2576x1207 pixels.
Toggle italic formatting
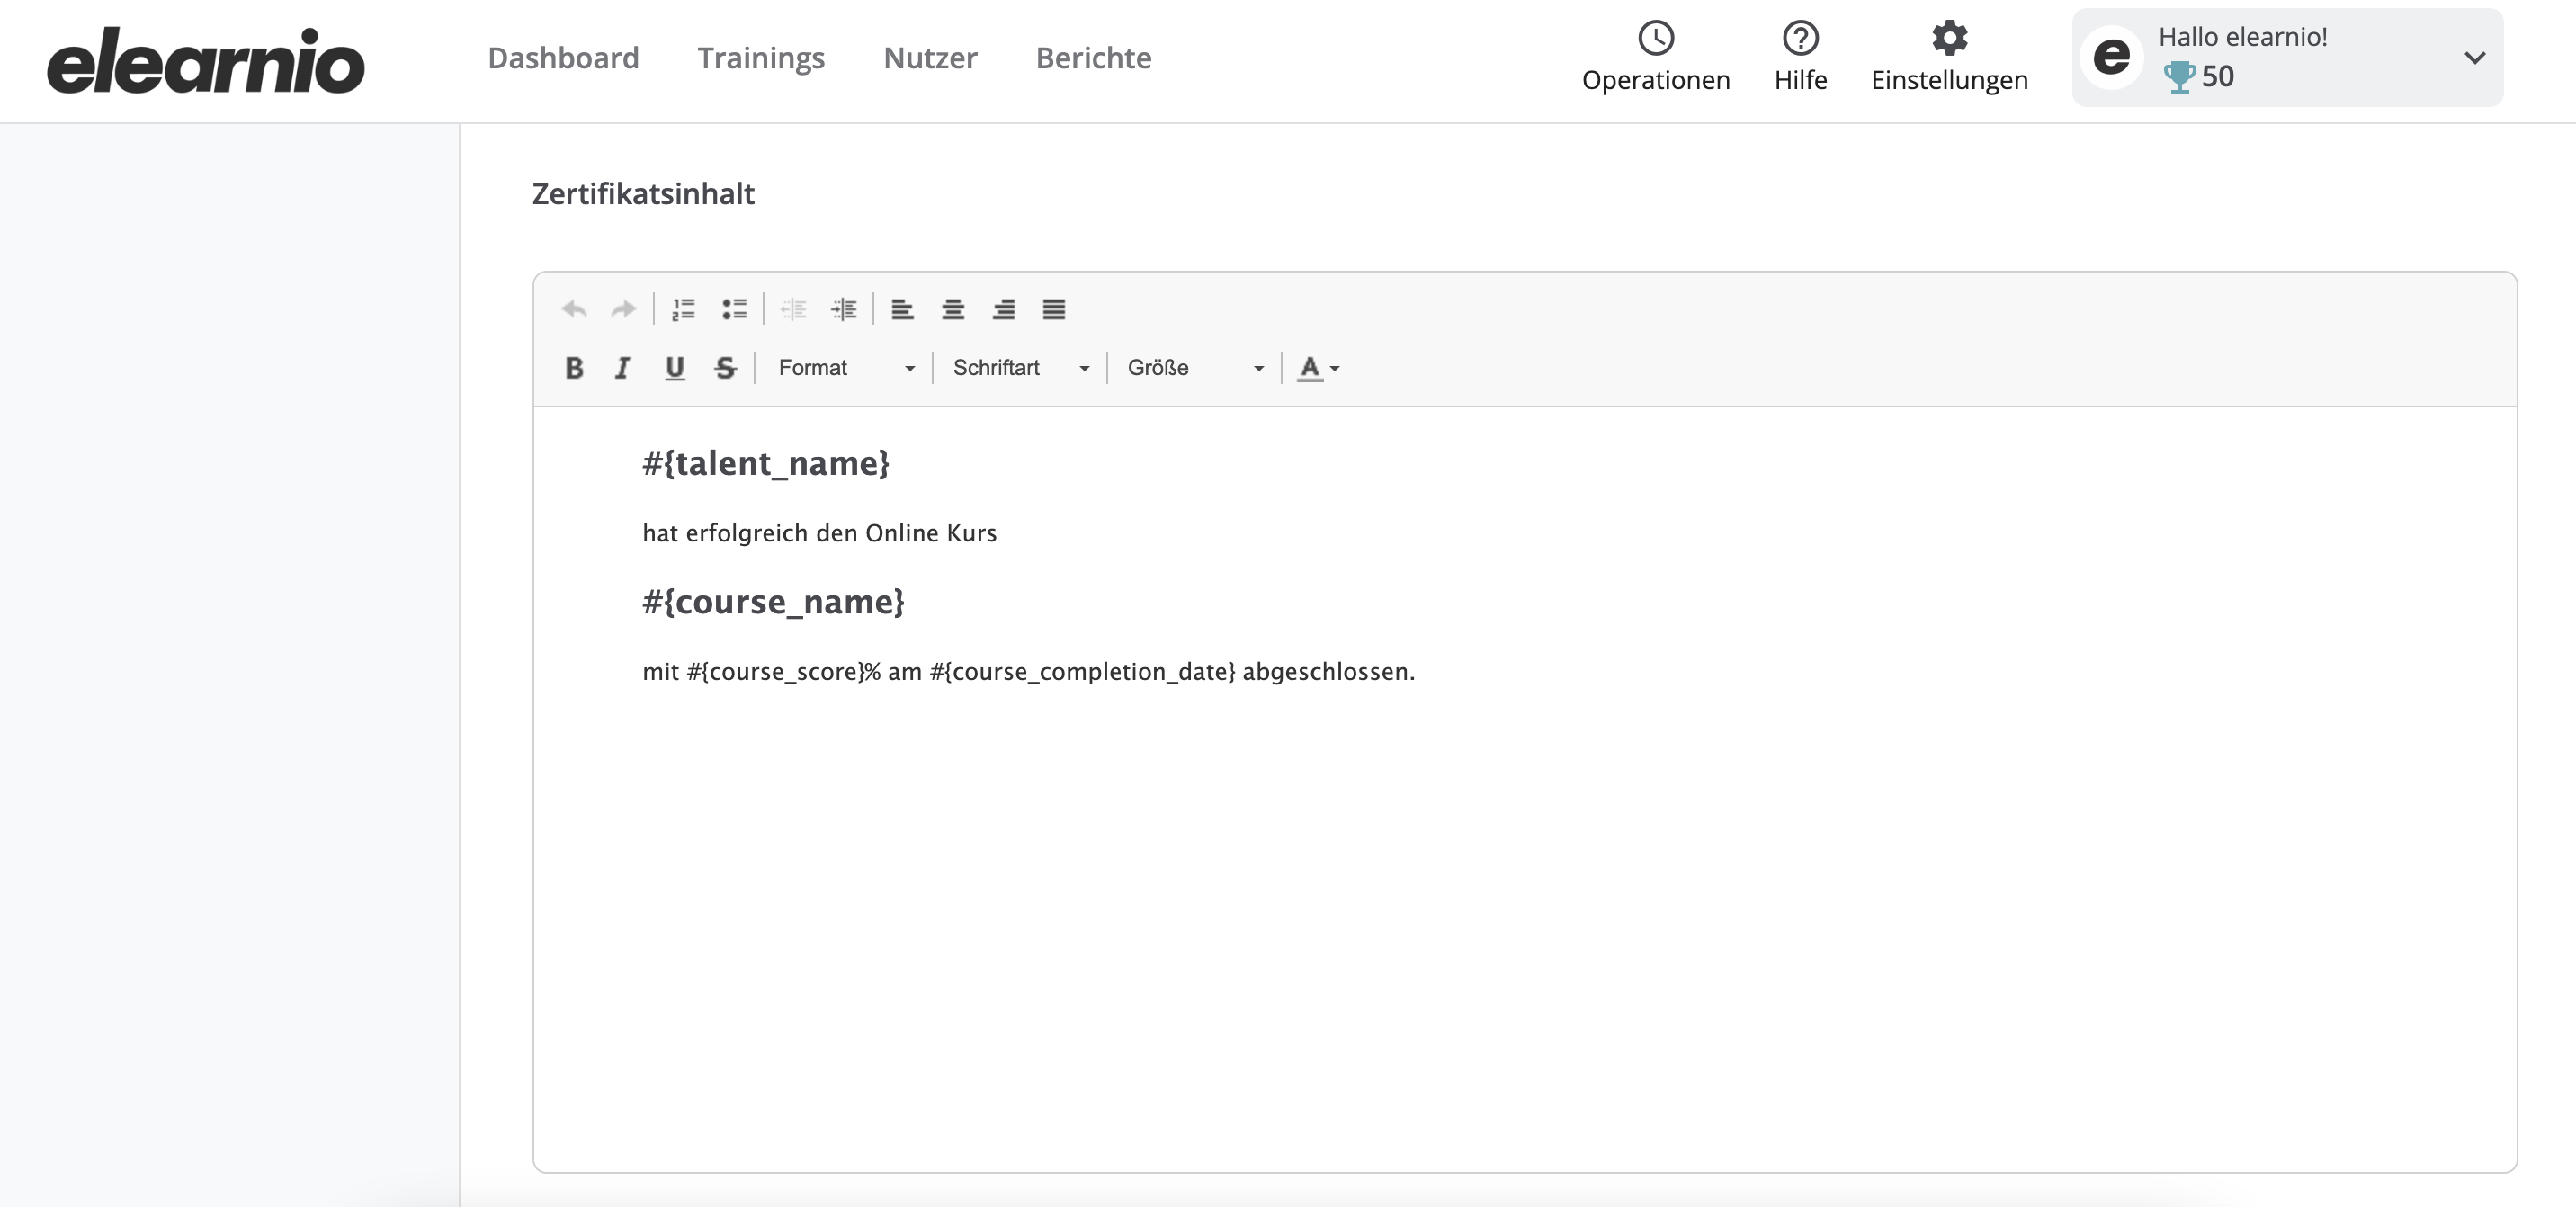pyautogui.click(x=623, y=368)
